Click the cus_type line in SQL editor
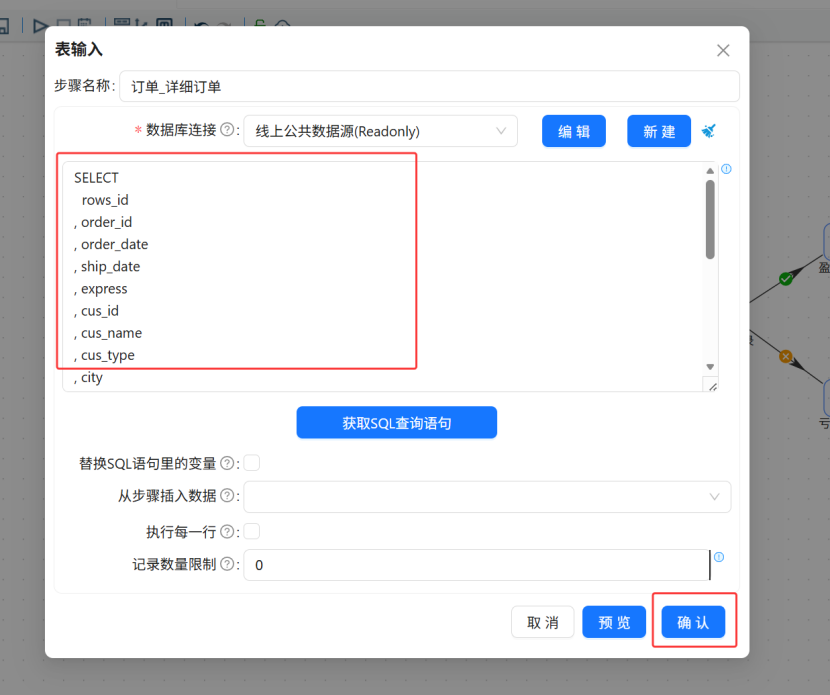The height and width of the screenshot is (695, 830). tap(104, 356)
